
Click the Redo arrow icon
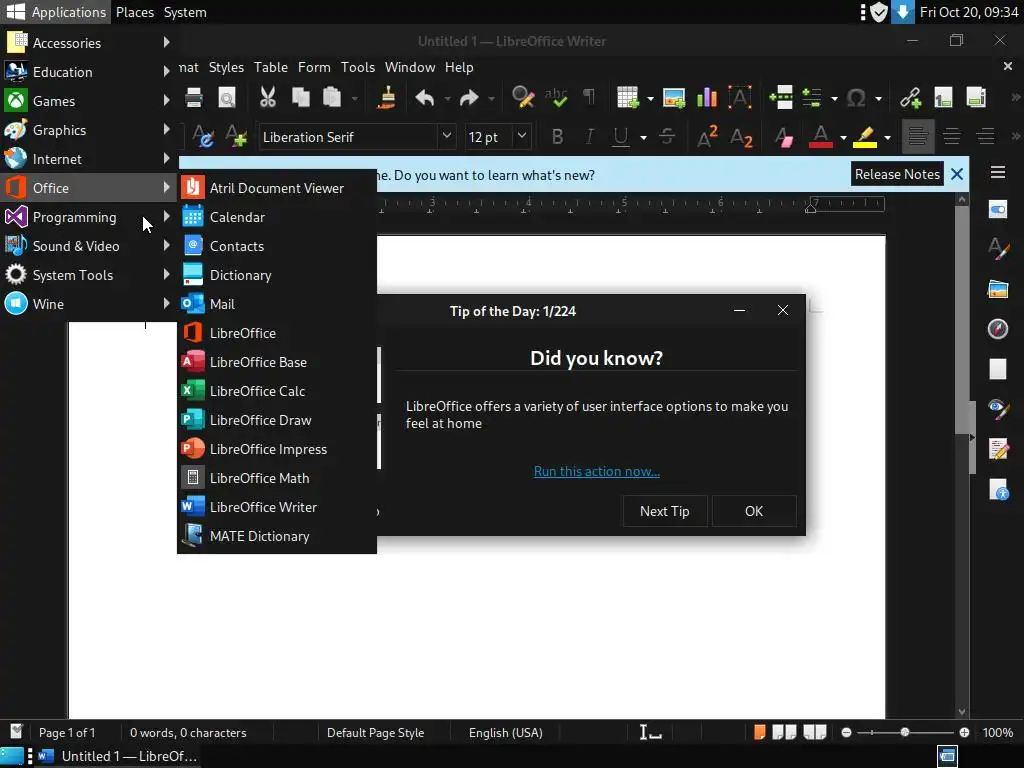tap(469, 98)
